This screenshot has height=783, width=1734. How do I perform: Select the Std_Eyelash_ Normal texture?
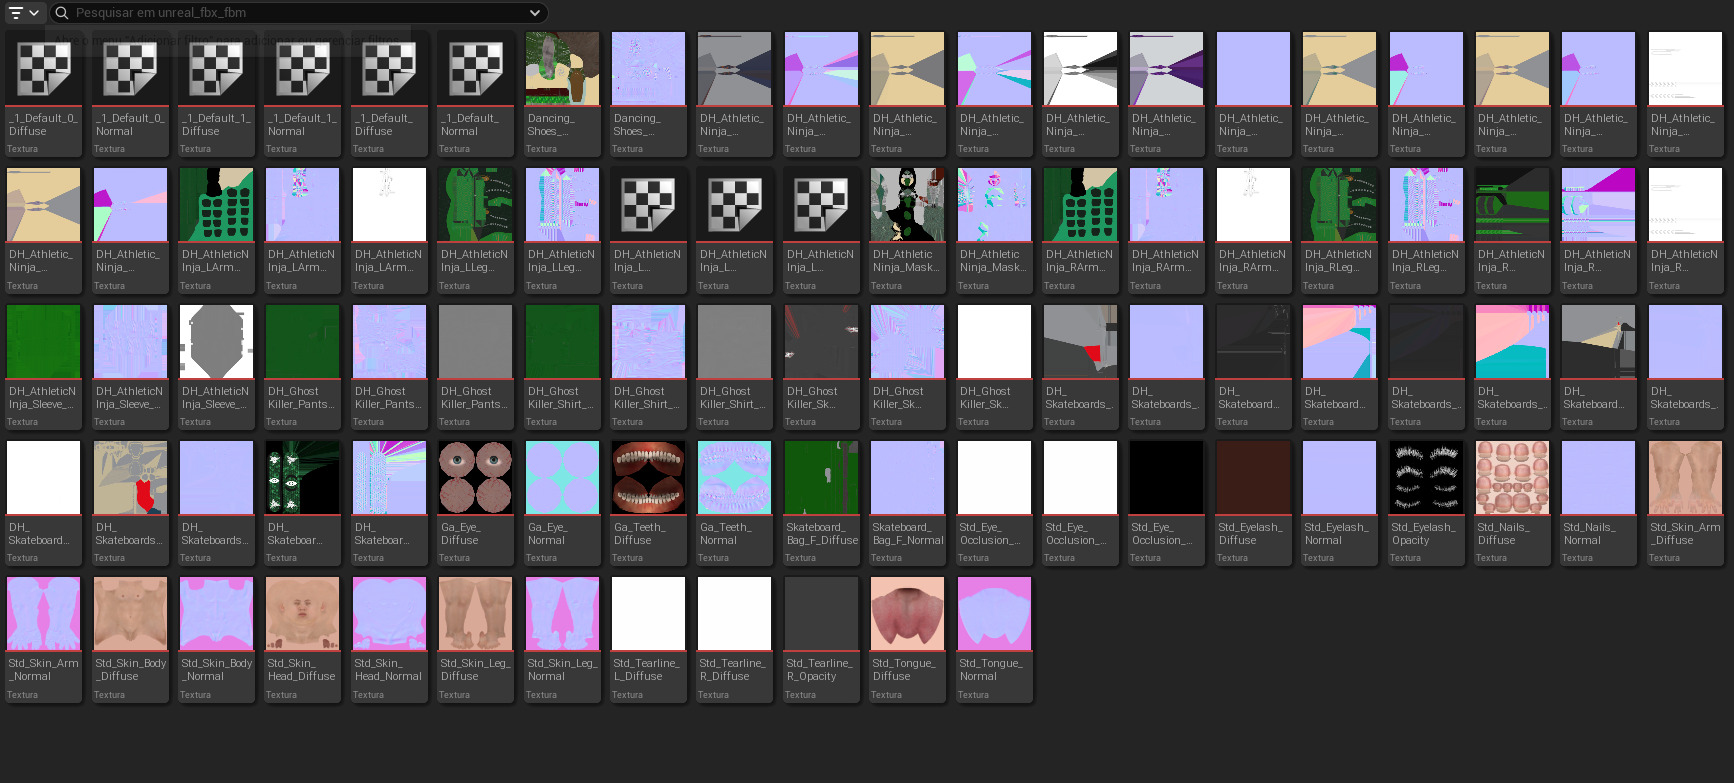[x=1340, y=502]
